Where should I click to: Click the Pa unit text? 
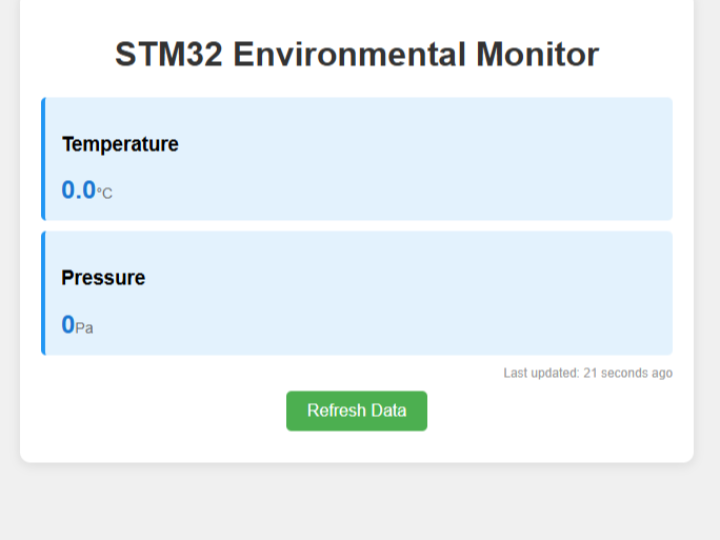tap(84, 328)
